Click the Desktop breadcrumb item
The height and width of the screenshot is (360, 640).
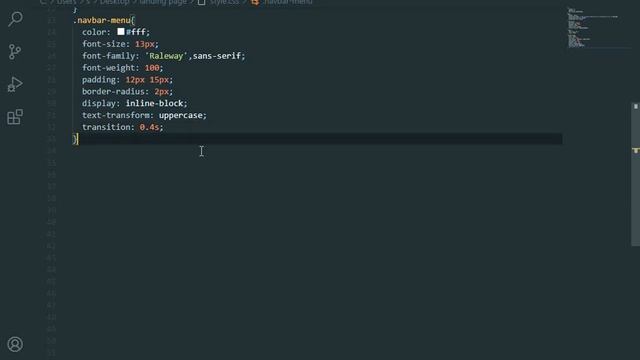(x=114, y=2)
